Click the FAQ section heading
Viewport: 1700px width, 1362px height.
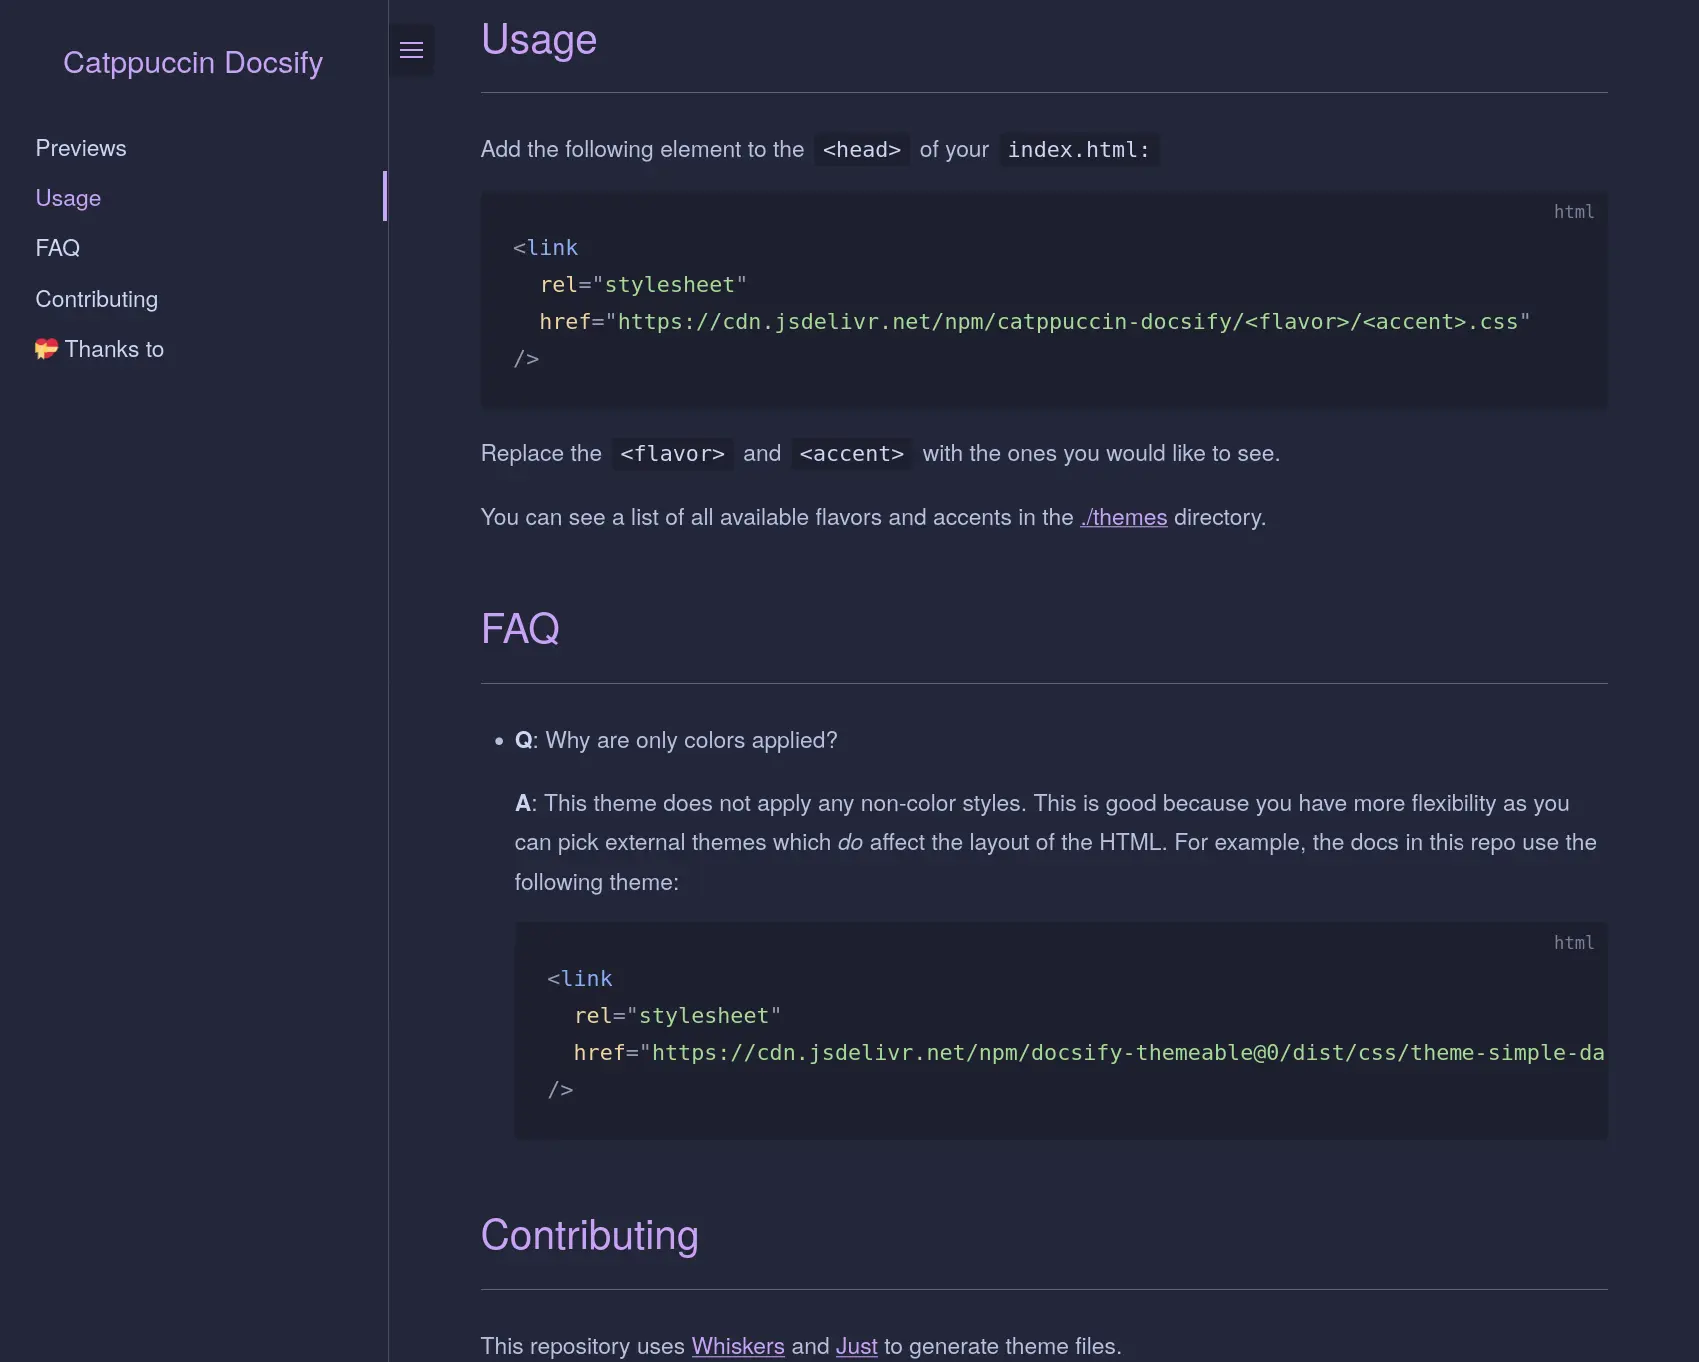[x=520, y=629]
